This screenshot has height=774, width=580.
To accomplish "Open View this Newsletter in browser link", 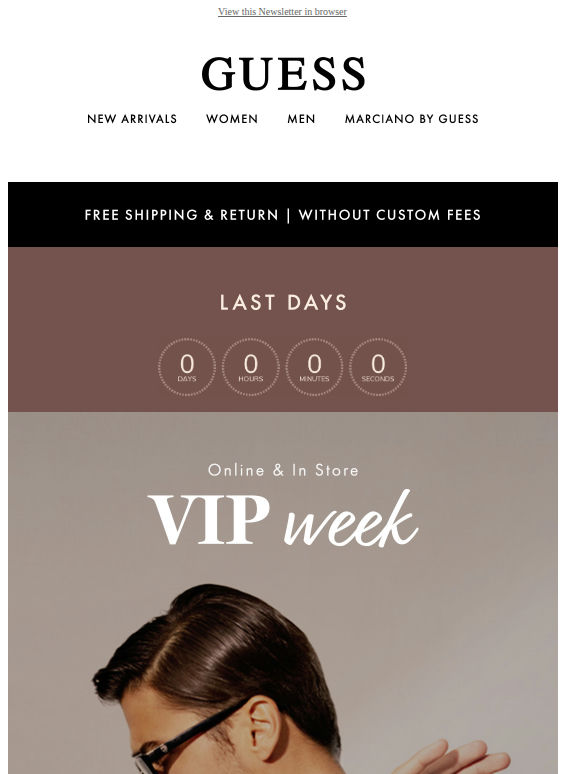I will tap(282, 11).
